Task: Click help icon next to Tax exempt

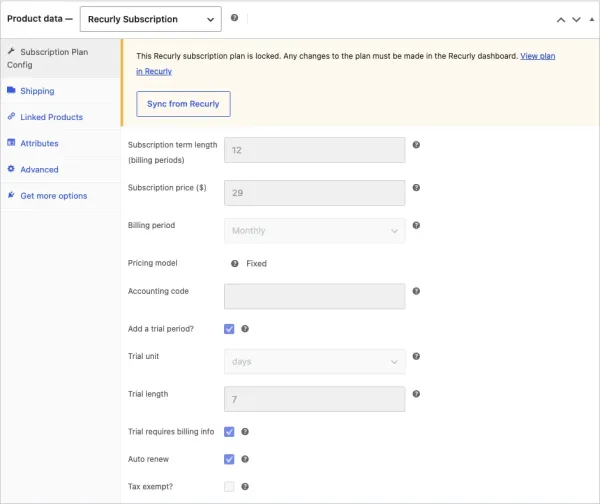Action: pyautogui.click(x=245, y=486)
